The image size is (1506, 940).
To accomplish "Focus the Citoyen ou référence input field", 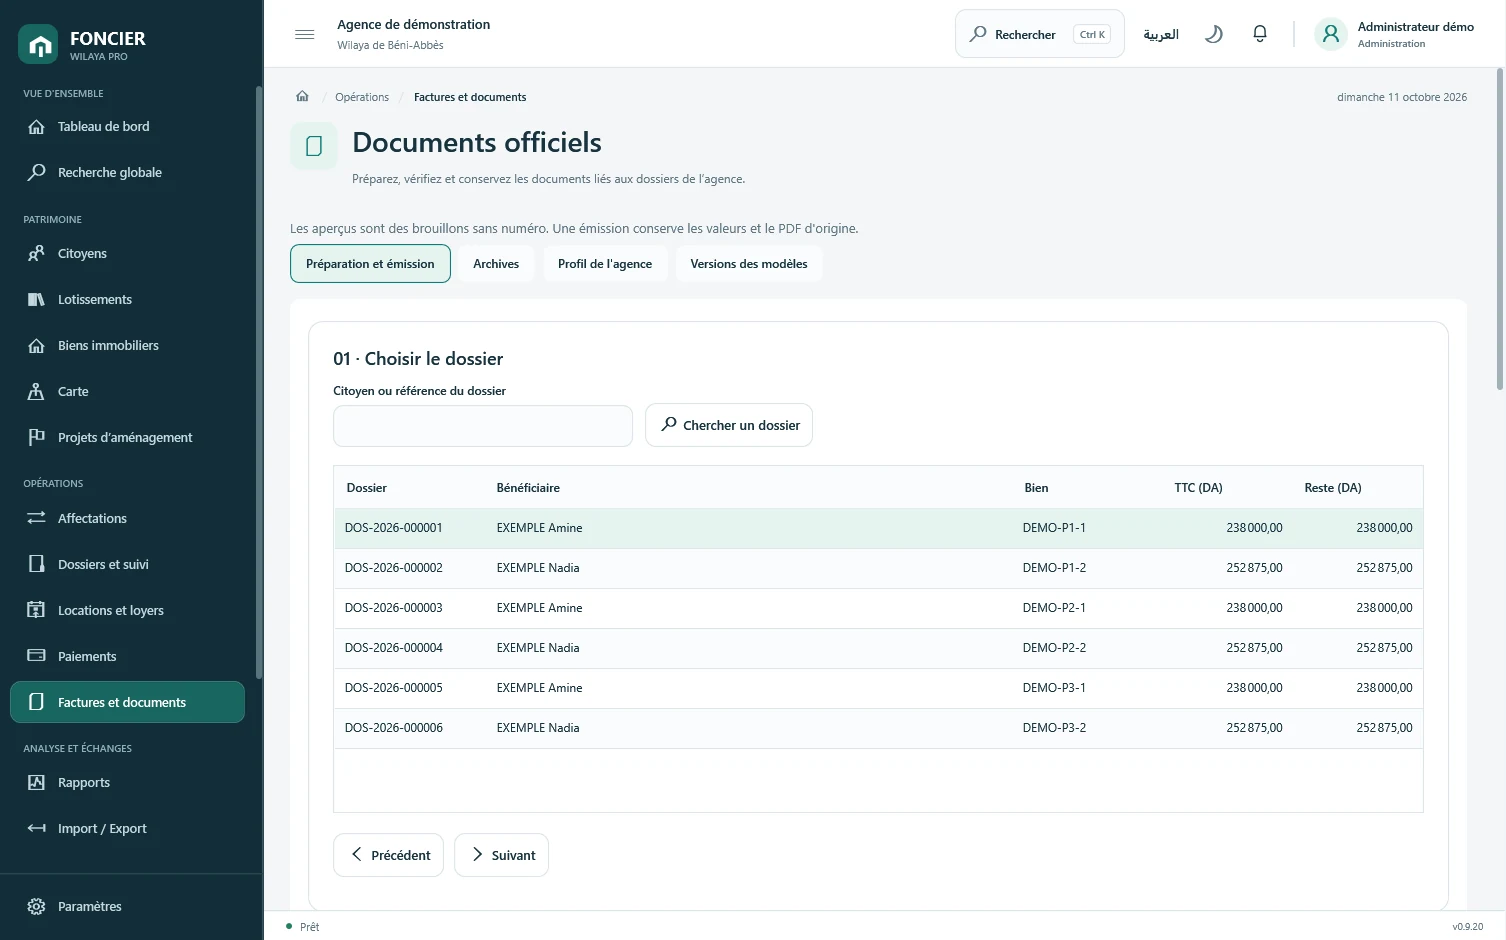I will [483, 426].
